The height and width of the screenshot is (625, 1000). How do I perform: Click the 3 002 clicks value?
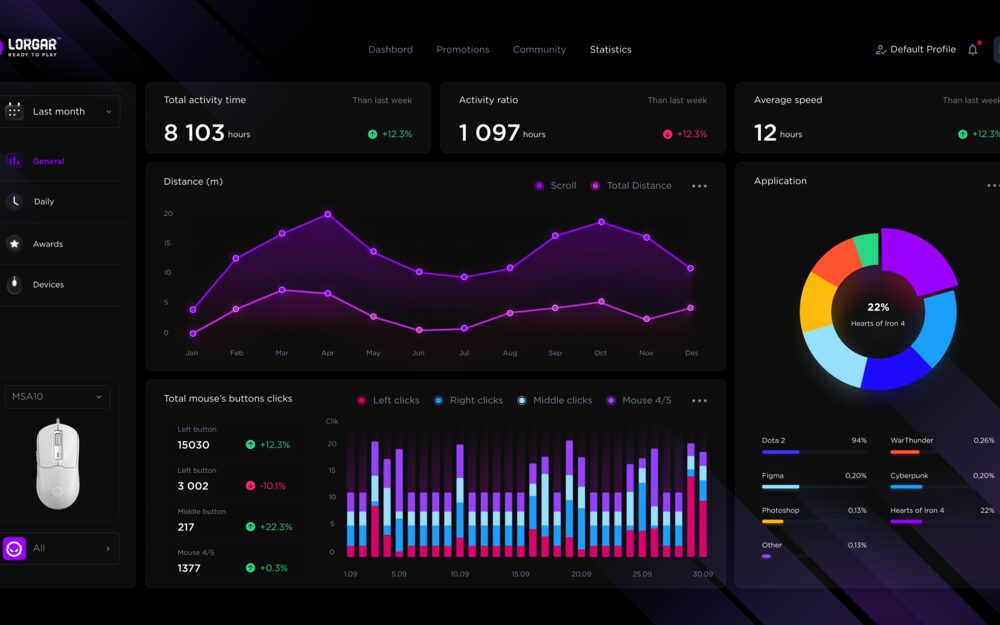pyautogui.click(x=193, y=486)
